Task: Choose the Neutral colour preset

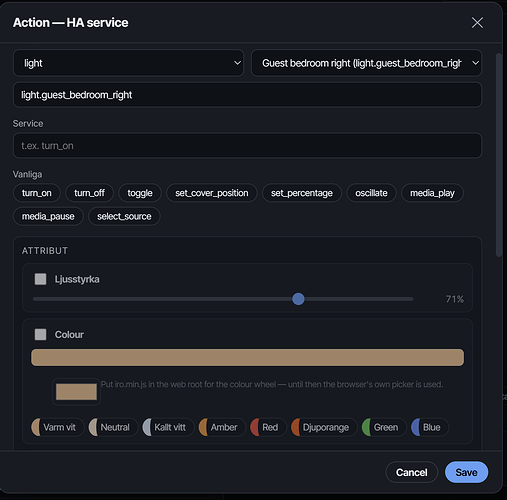Action: click(x=113, y=427)
